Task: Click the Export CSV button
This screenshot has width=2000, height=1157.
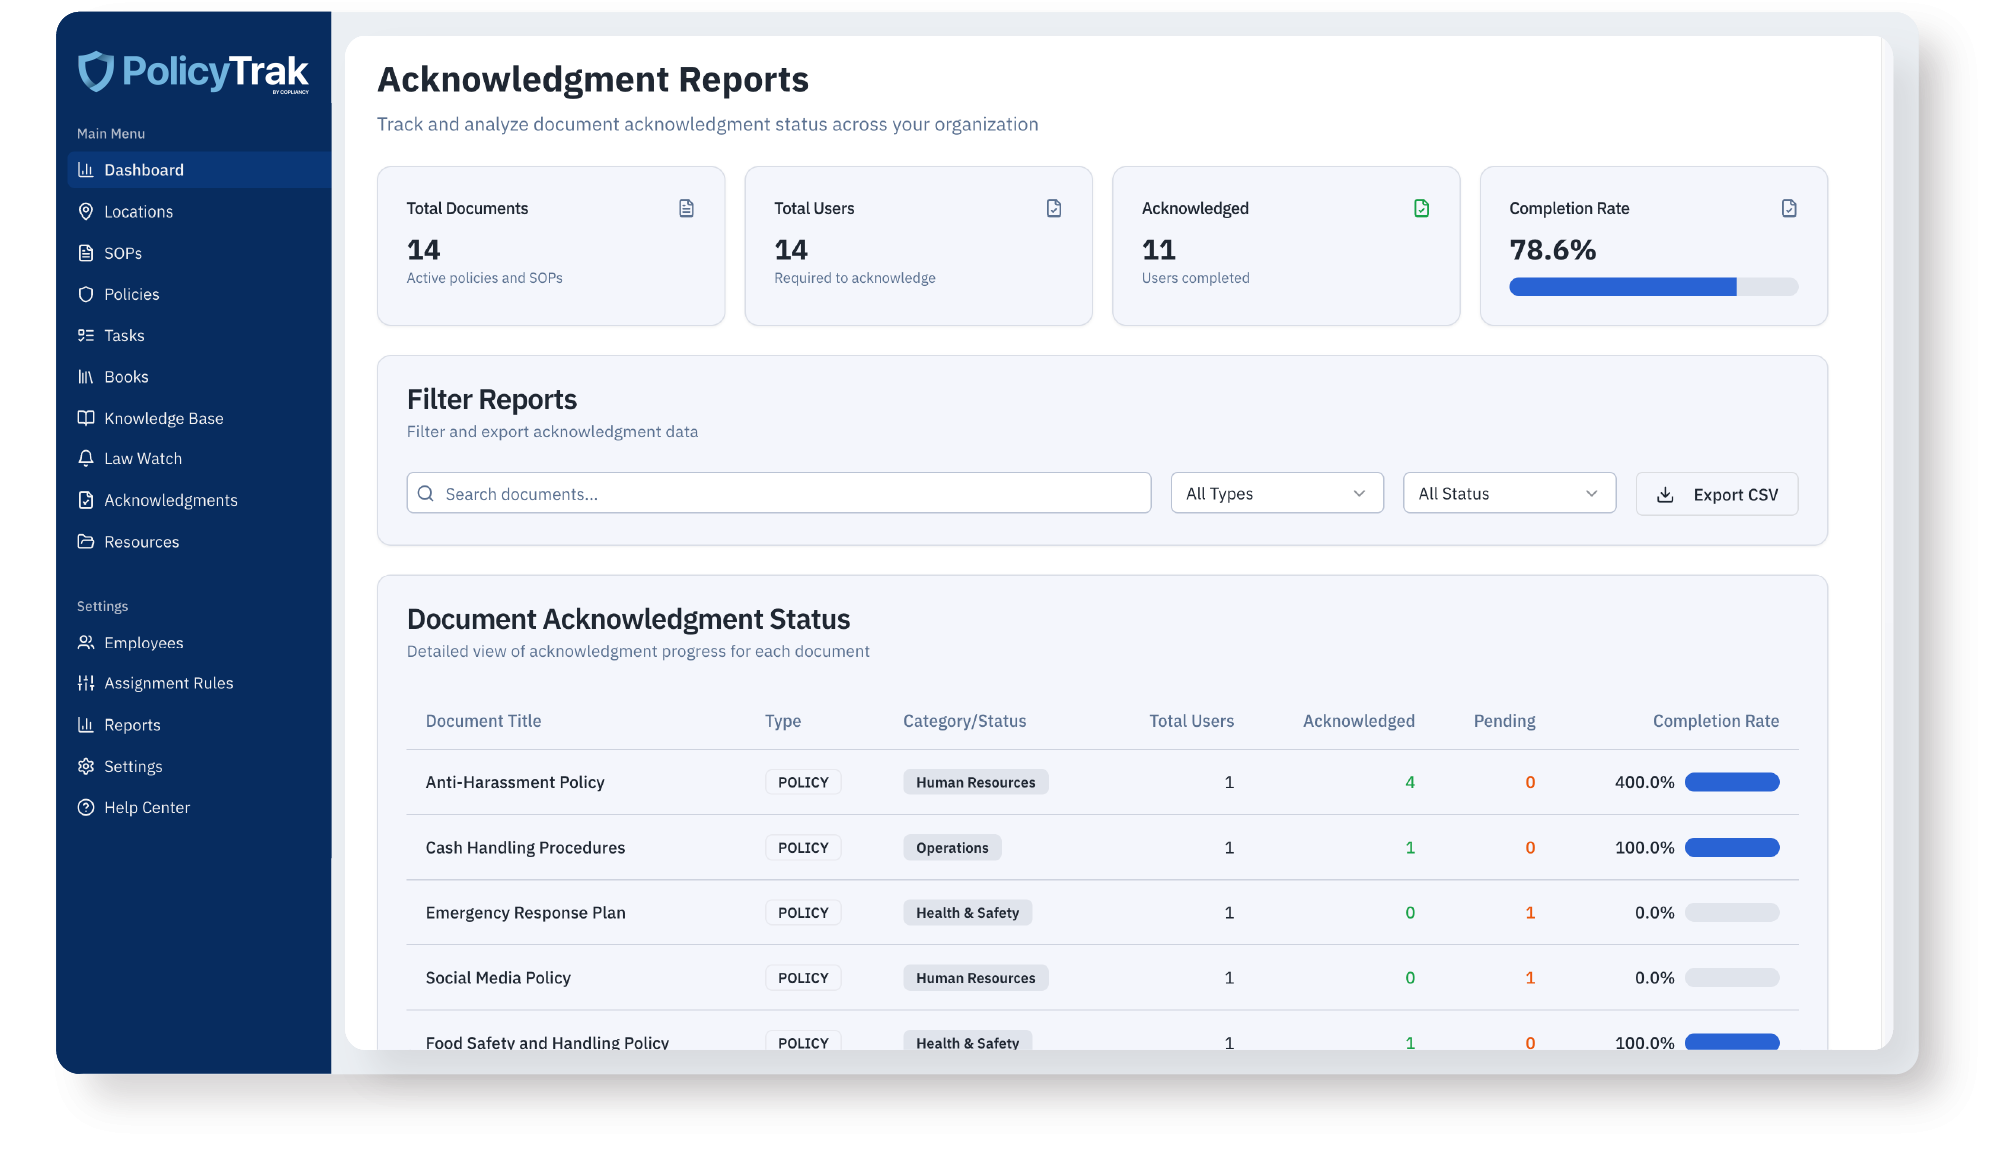Action: pyautogui.click(x=1716, y=494)
